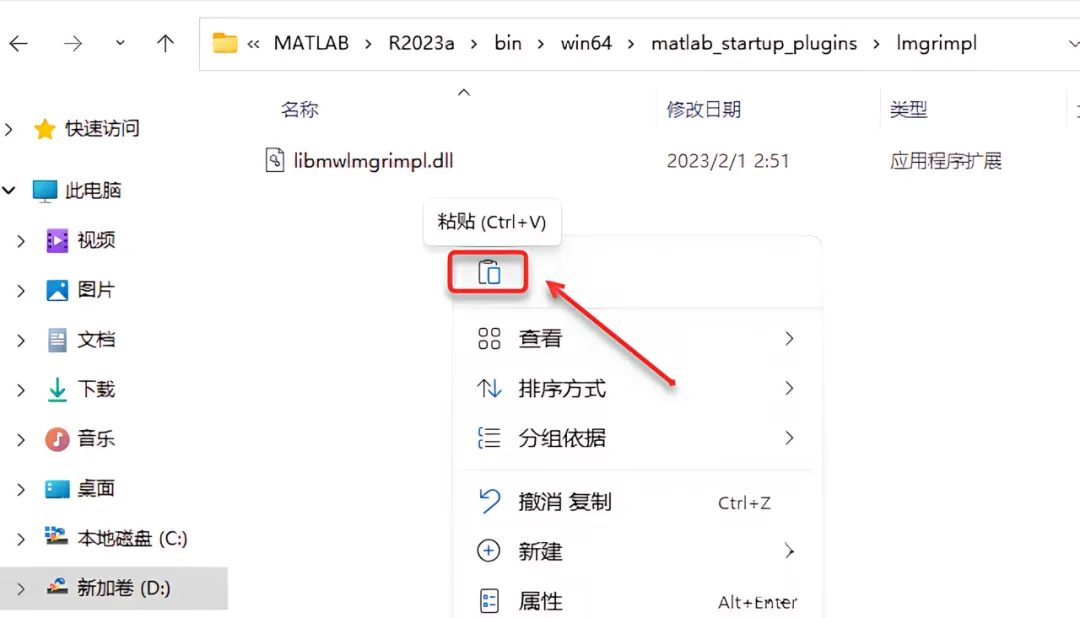Sort by the 修改日期 column header
This screenshot has width=1080, height=618.
pos(703,110)
